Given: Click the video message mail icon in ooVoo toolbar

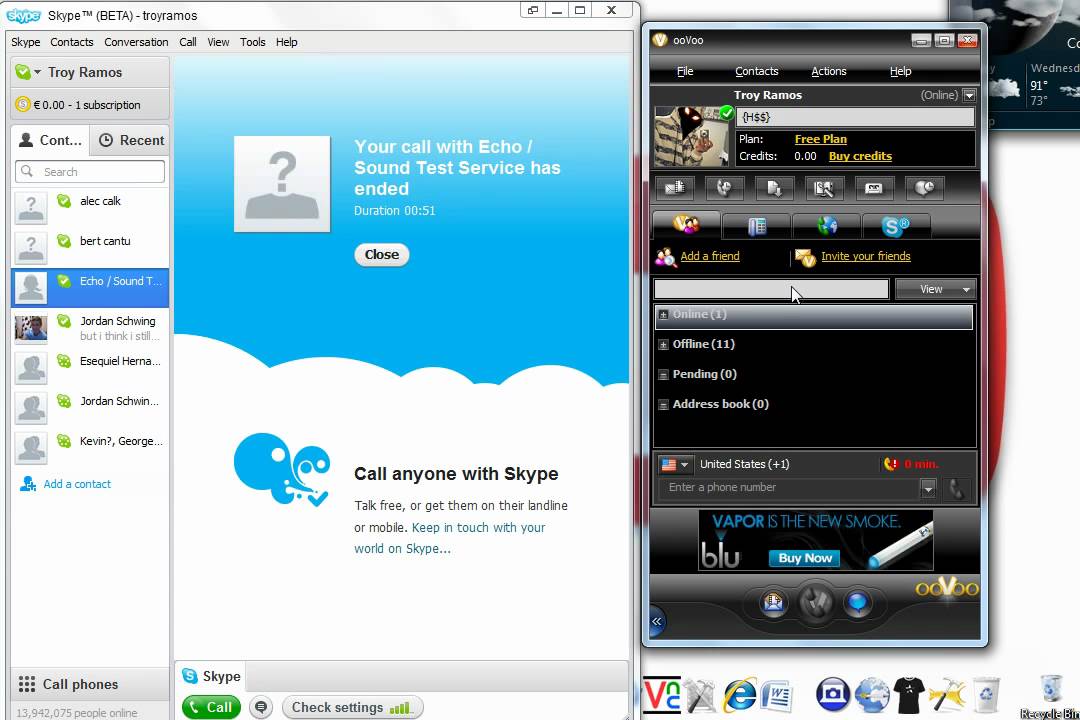Looking at the screenshot, I should pyautogui.click(x=675, y=187).
